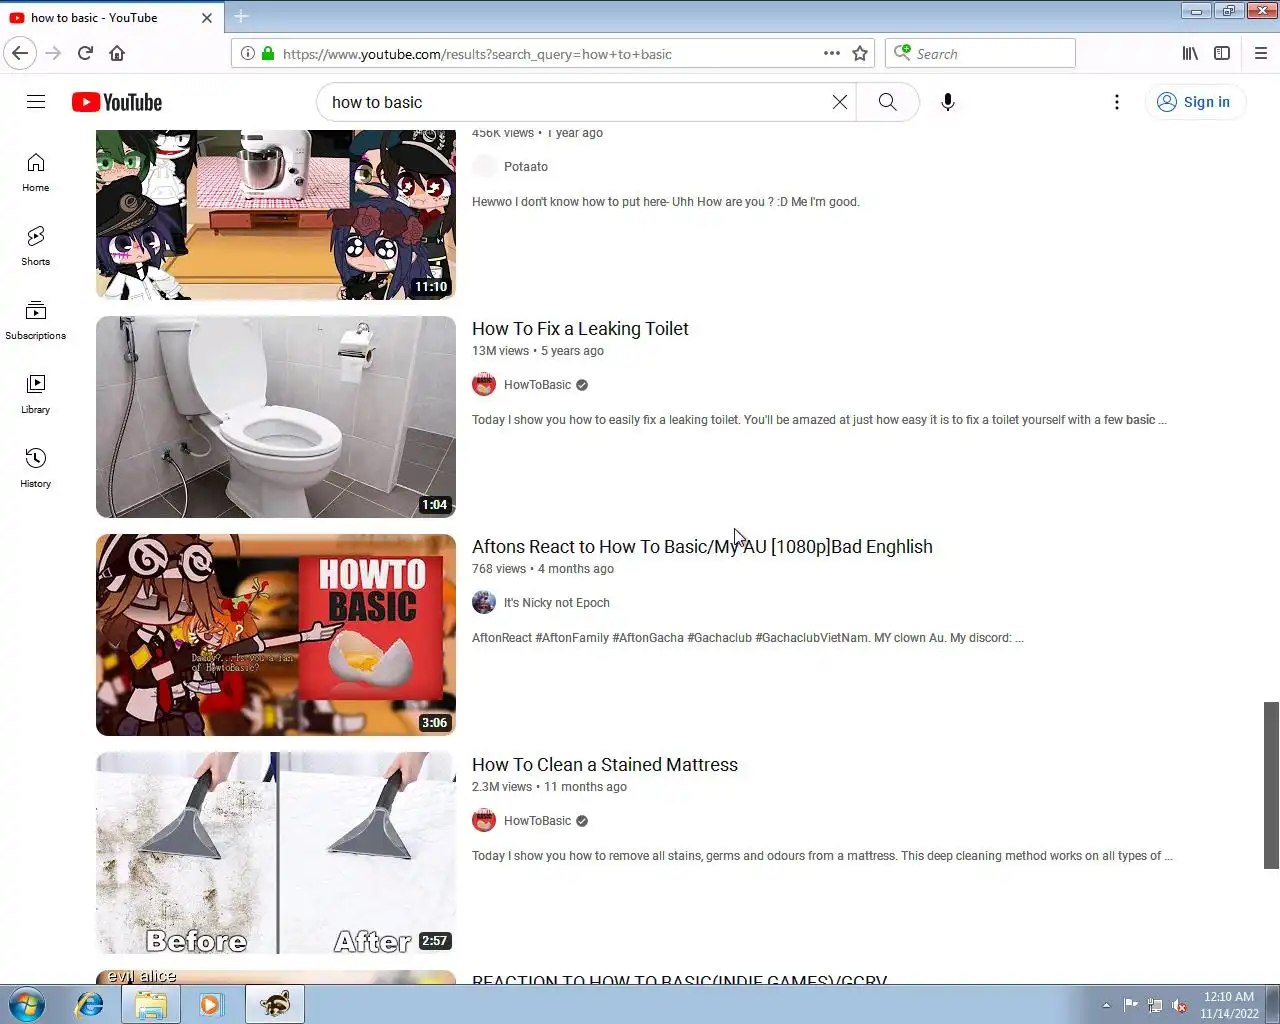Screen dimensions: 1280x1024
Task: Click the YouTube search magnifier button
Action: click(888, 102)
